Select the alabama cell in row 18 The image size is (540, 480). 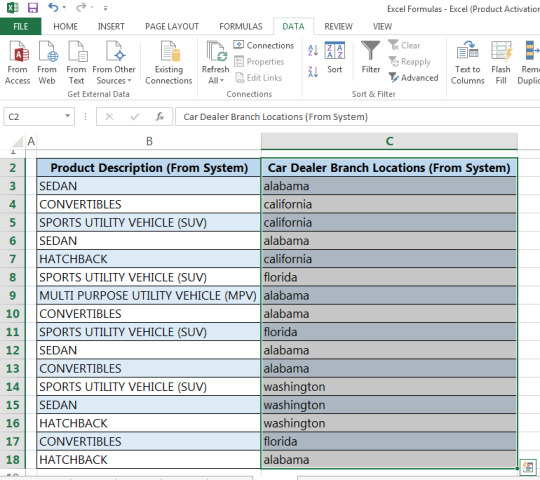[389, 460]
